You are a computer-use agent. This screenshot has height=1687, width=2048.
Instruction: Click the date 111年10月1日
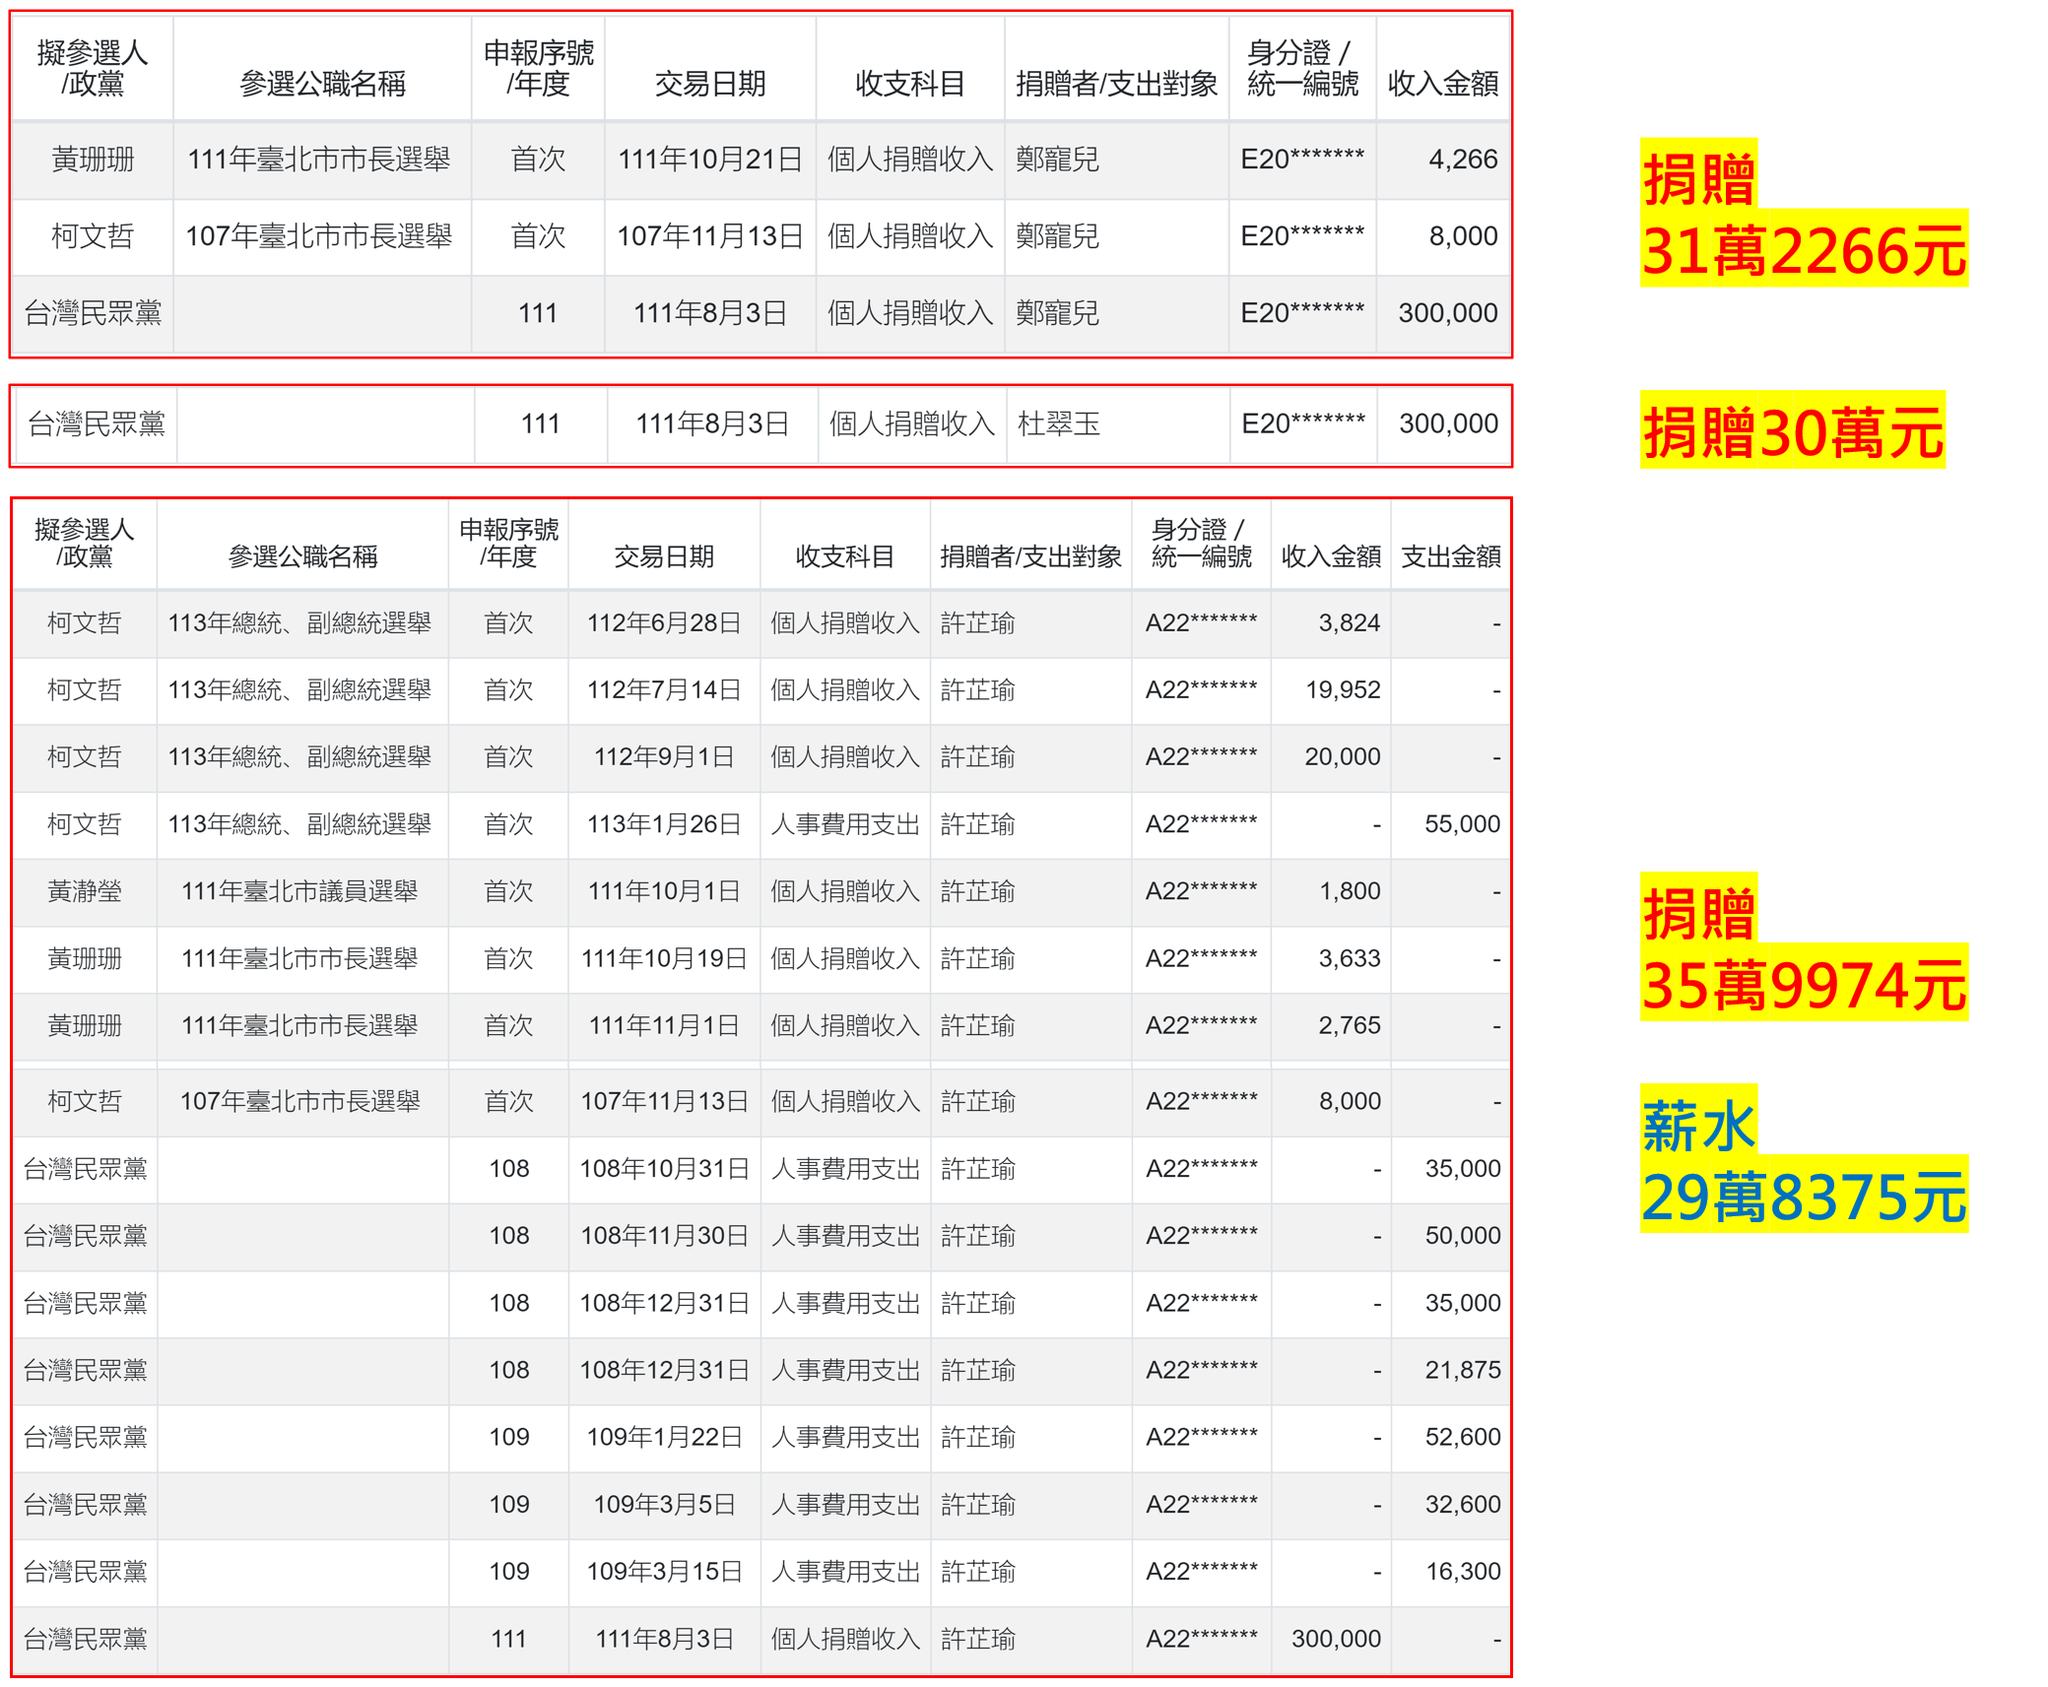click(664, 891)
